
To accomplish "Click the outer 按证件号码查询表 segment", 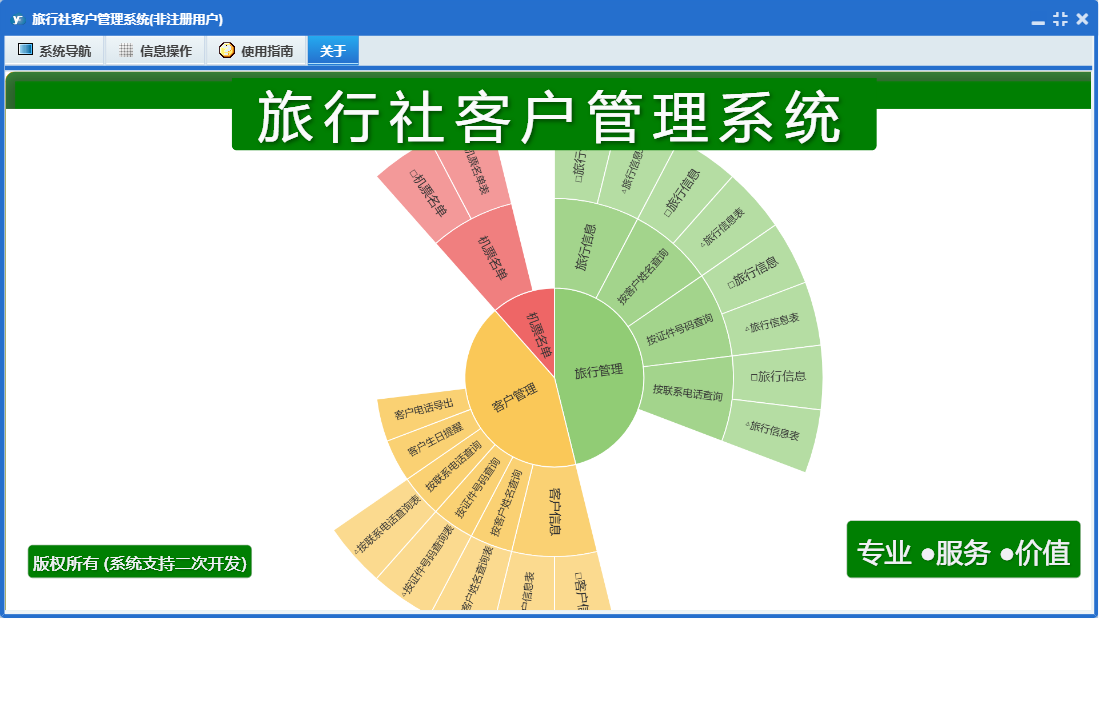I will tap(427, 560).
